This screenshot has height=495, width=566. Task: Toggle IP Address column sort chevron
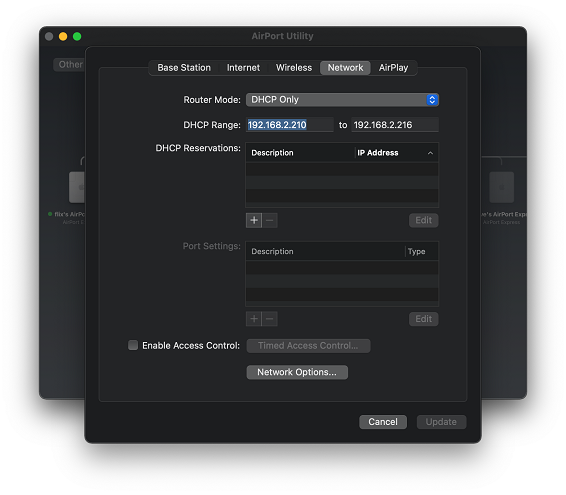pos(430,153)
